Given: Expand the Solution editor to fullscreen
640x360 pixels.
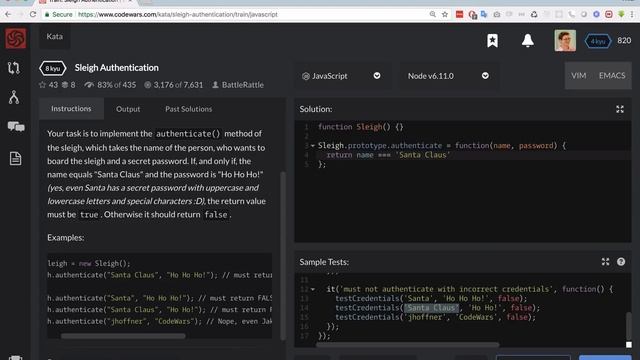Looking at the screenshot, I should click(620, 109).
